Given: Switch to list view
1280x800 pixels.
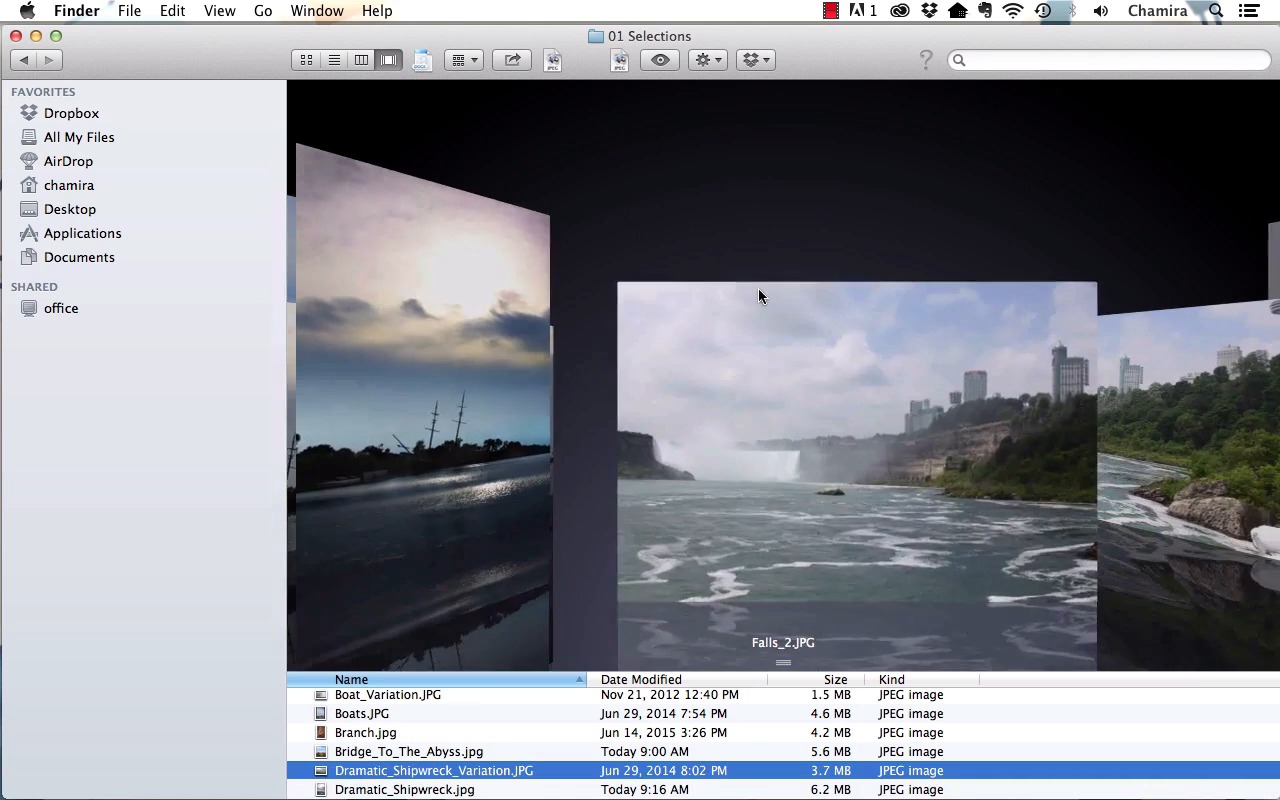Looking at the screenshot, I should coord(334,60).
